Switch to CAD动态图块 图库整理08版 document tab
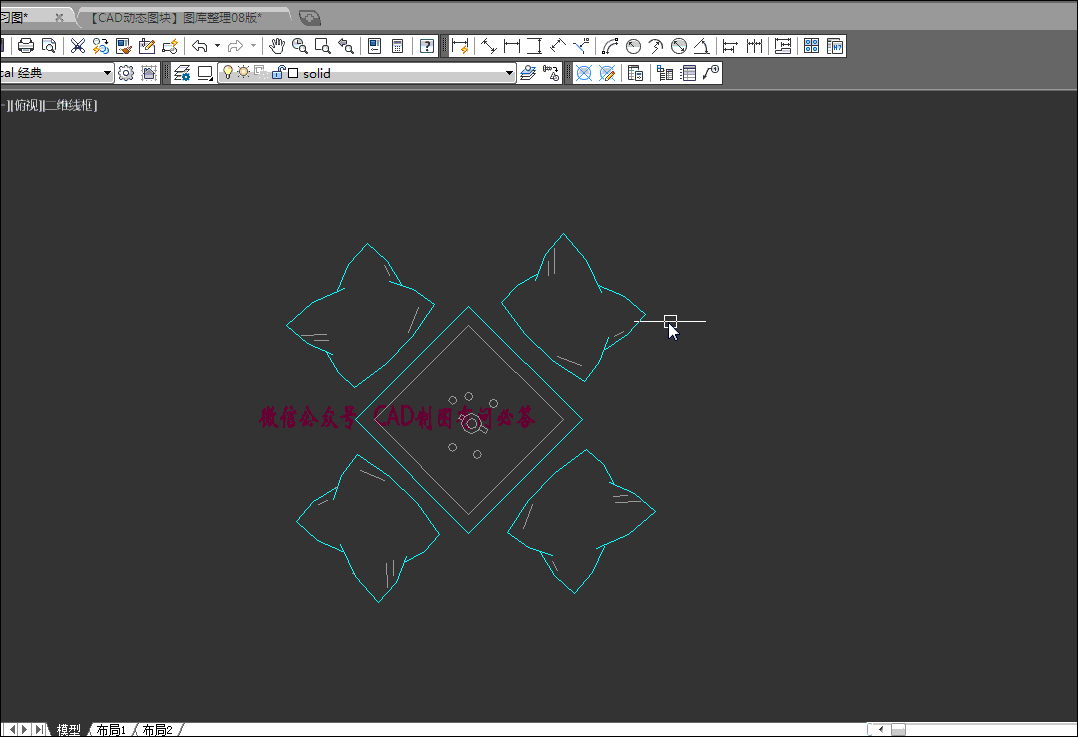Image resolution: width=1078 pixels, height=737 pixels. [x=177, y=17]
